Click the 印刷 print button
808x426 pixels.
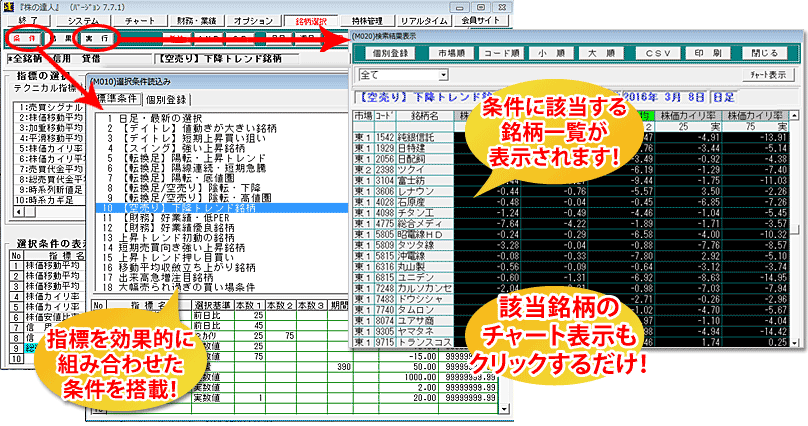tap(708, 53)
